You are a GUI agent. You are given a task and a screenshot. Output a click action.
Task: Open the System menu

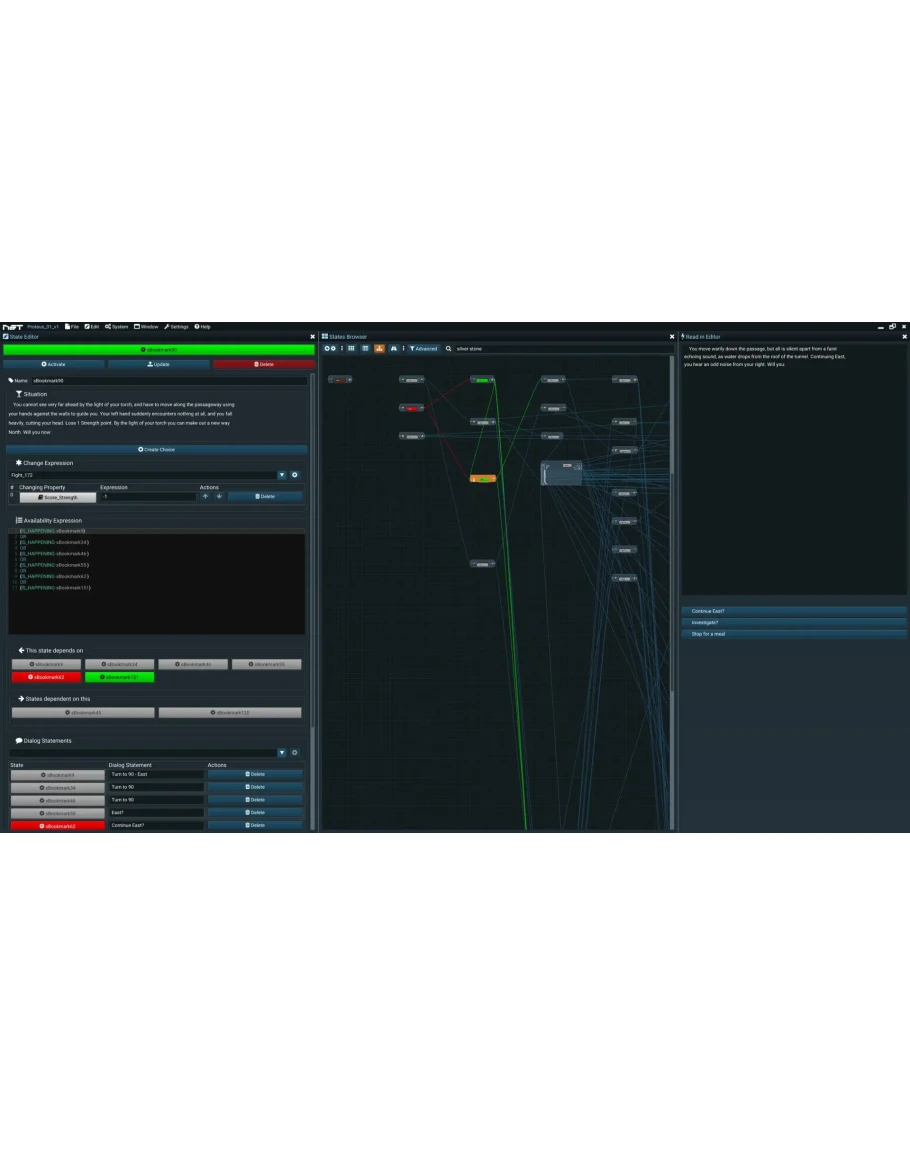(117, 326)
